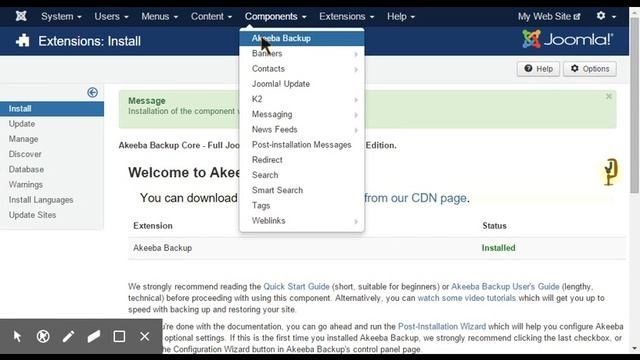Open the Menus dropdown menu

[x=160, y=16]
